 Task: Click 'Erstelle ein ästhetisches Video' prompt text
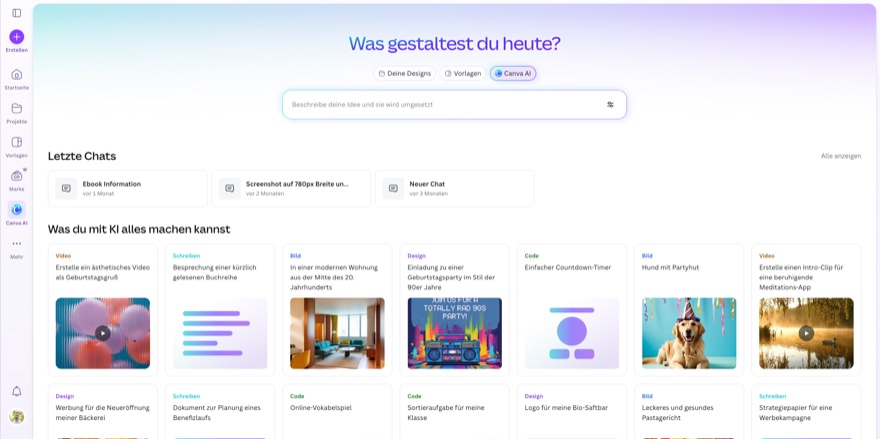pyautogui.click(x=103, y=272)
